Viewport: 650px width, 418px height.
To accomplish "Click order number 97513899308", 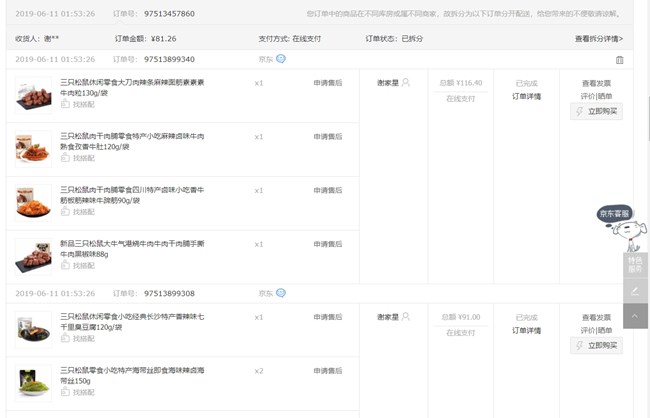I will (x=169, y=294).
